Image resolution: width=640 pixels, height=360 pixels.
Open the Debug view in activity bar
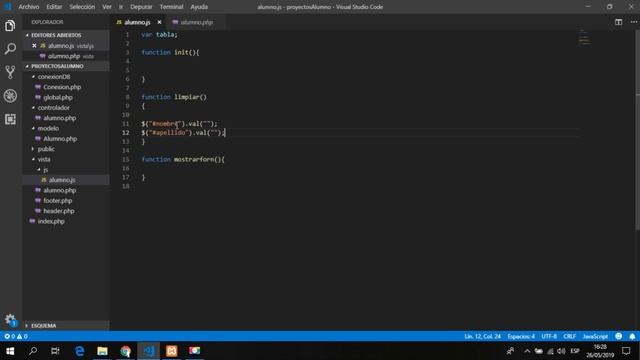pyautogui.click(x=10, y=96)
